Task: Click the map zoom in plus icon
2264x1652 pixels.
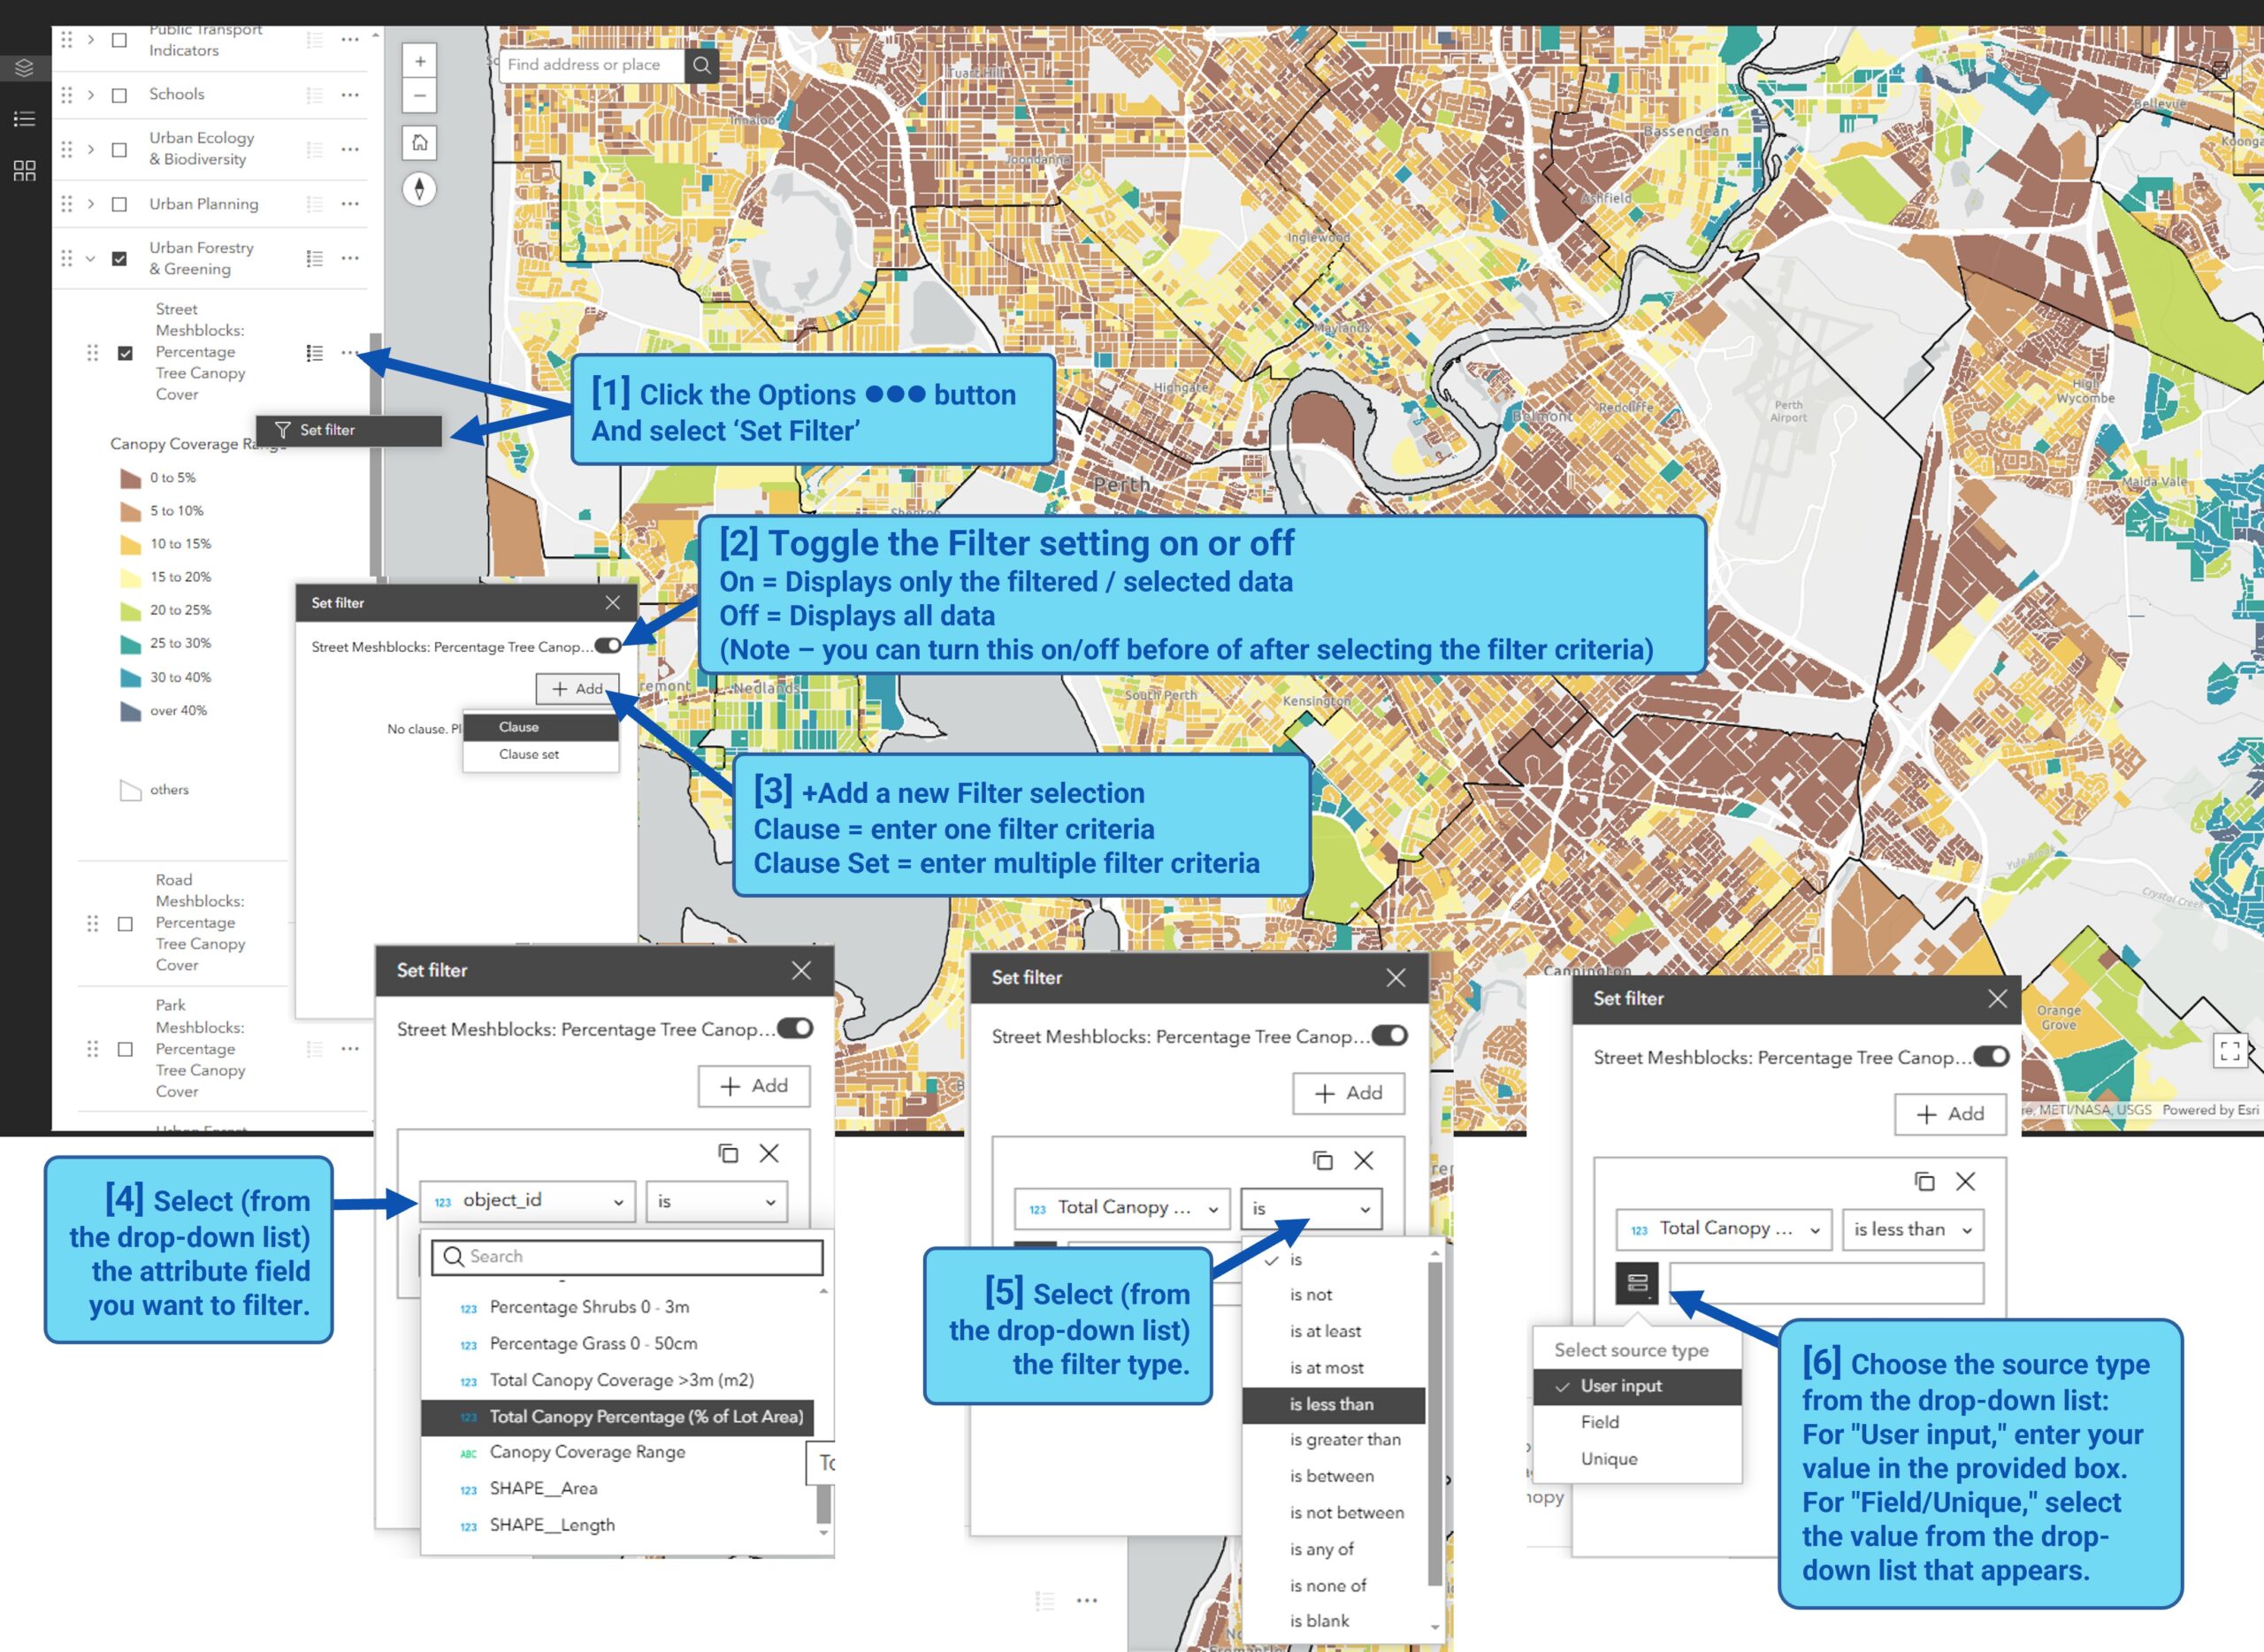Action: [x=420, y=61]
